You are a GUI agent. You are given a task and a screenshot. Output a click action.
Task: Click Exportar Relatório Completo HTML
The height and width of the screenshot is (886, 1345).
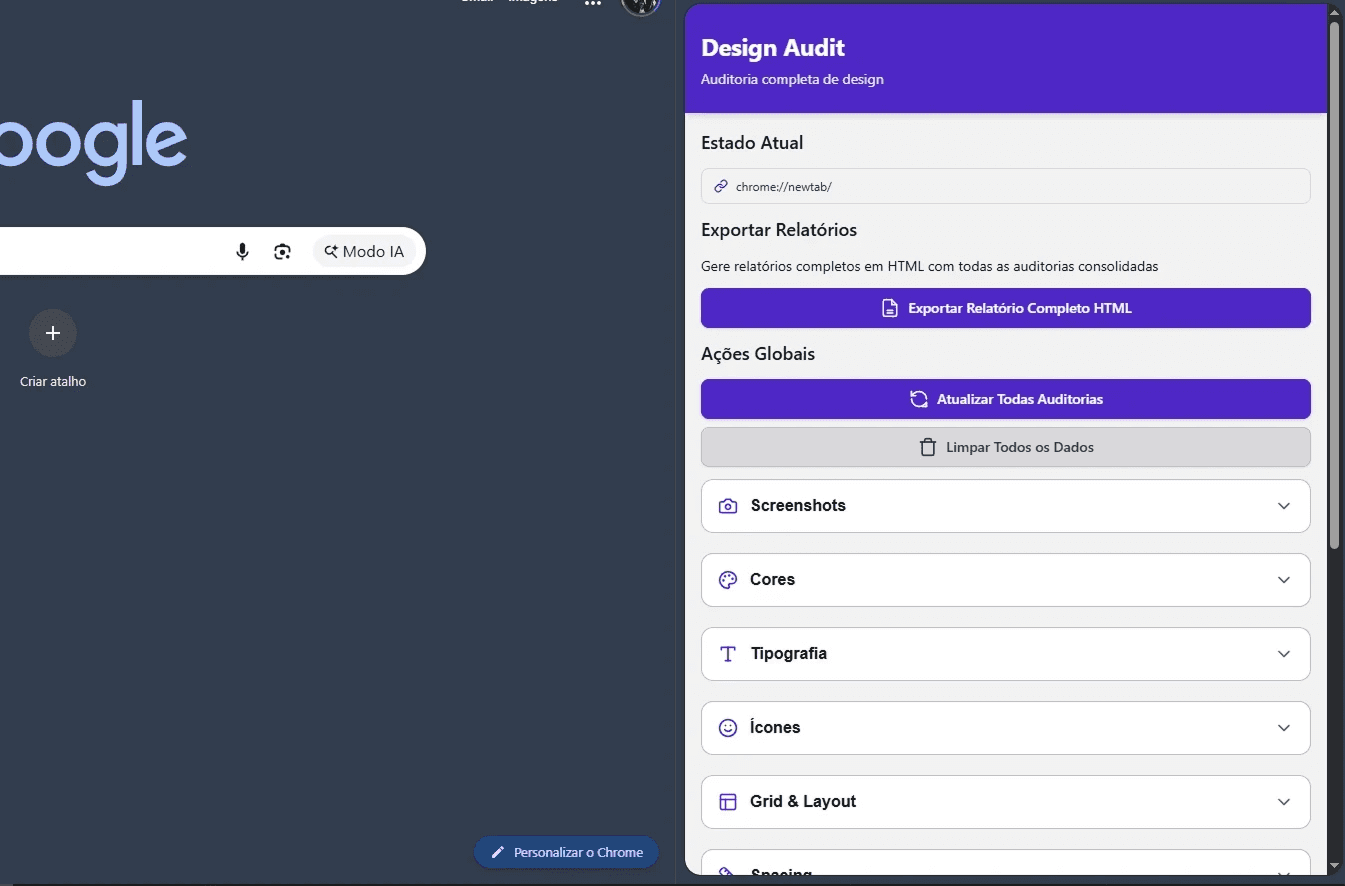pyautogui.click(x=1005, y=308)
